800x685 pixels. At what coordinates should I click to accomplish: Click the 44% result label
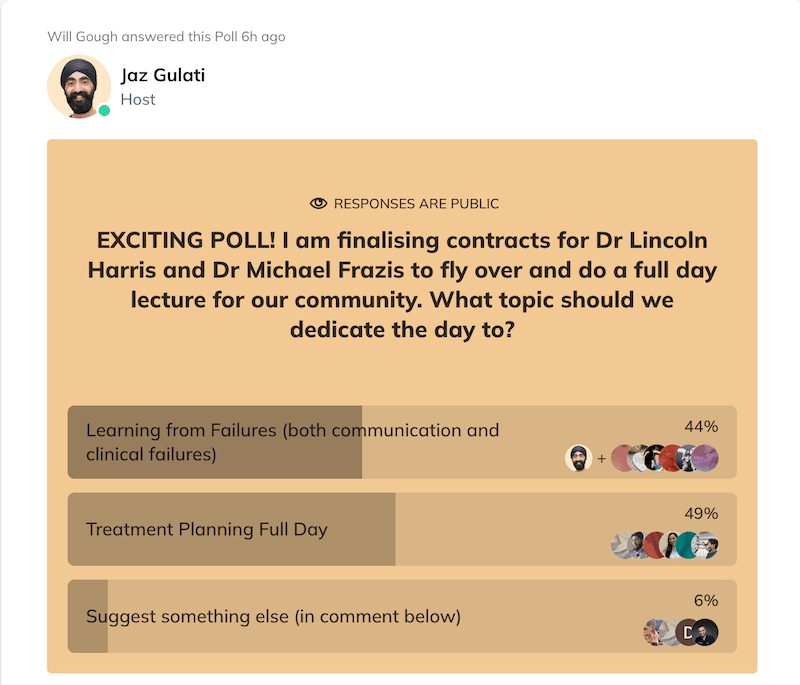click(701, 426)
